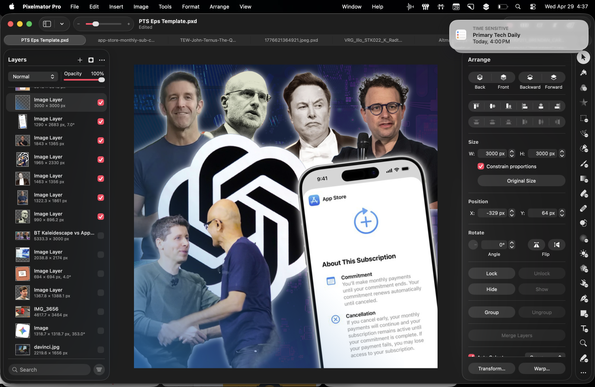Switch to the app-store-monthly-sub tab
Image resolution: width=595 pixels, height=387 pixels.
coord(126,40)
